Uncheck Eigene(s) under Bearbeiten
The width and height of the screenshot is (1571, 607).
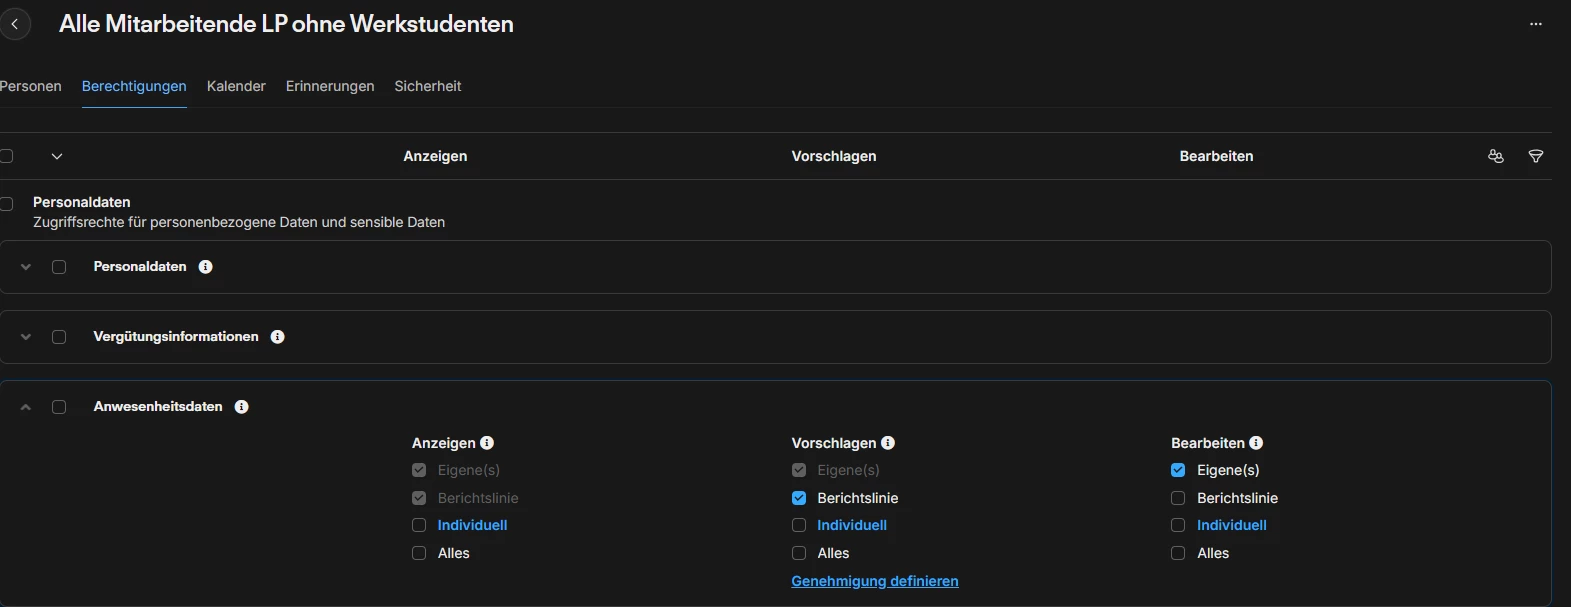tap(1178, 470)
